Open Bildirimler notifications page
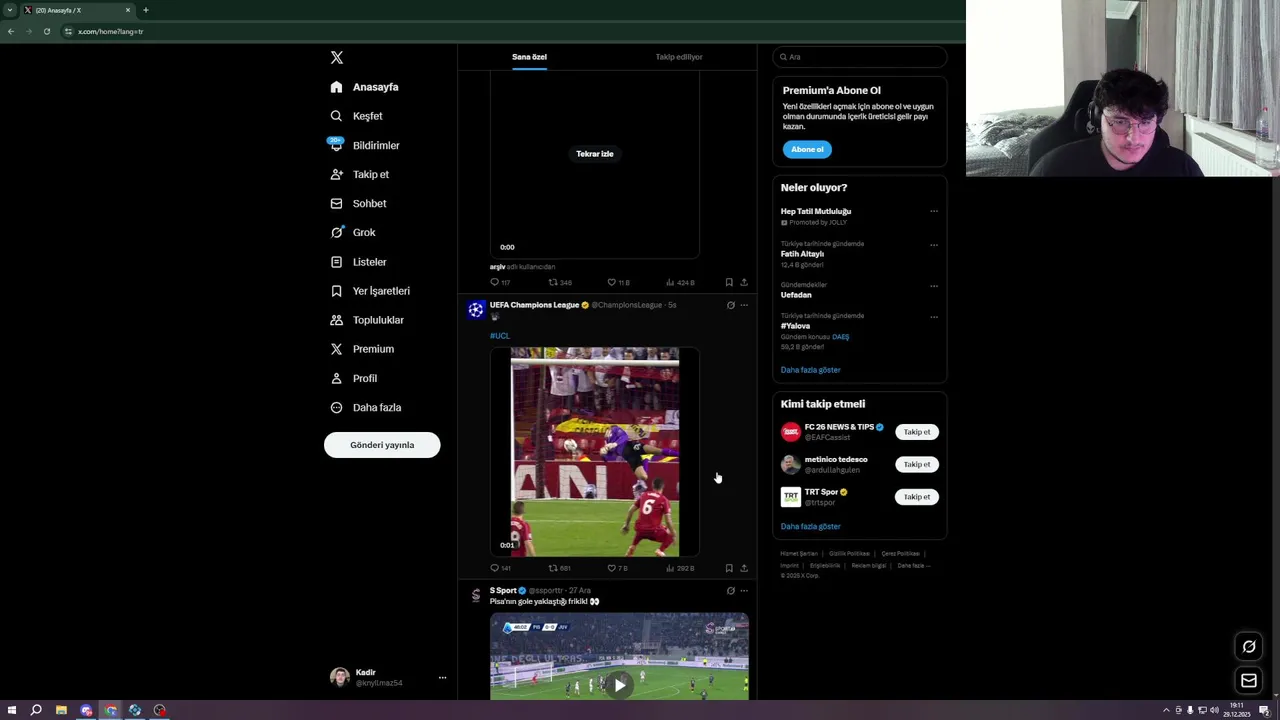Viewport: 1280px width, 720px height. 365,145
